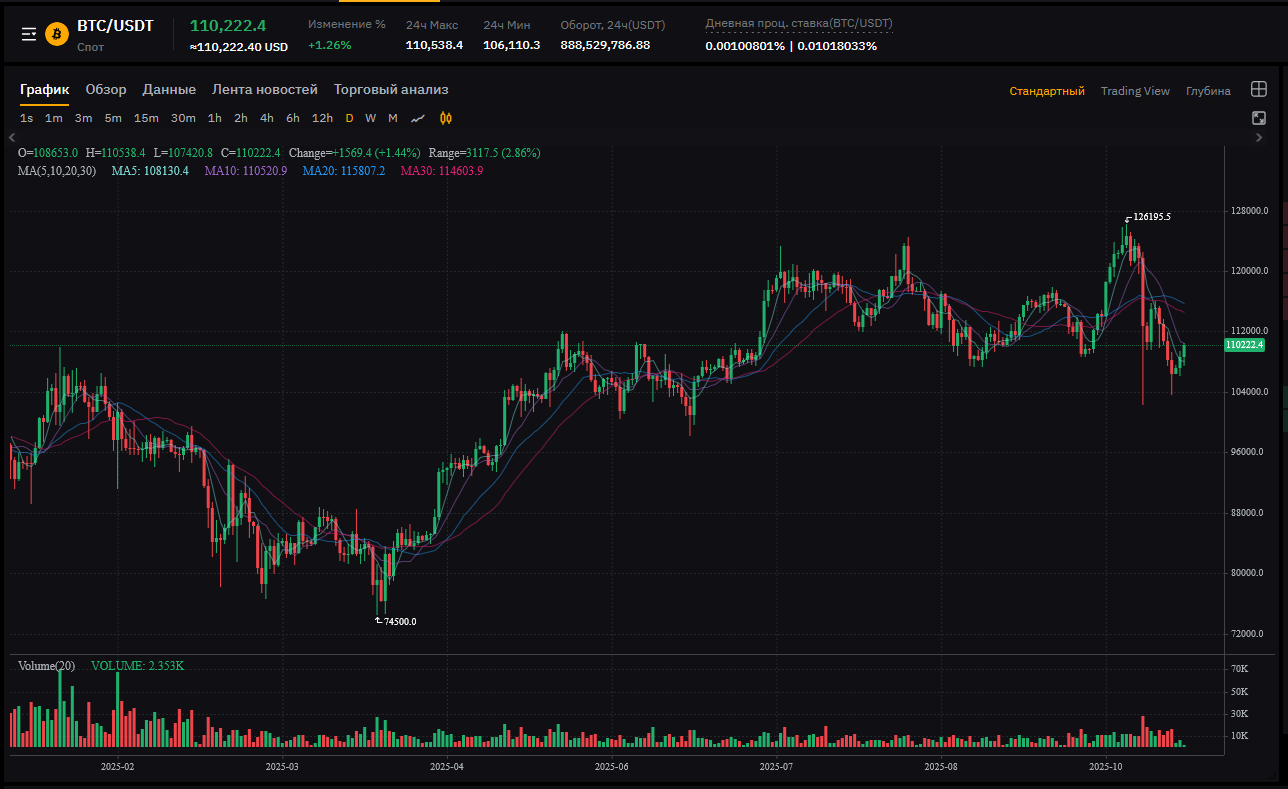This screenshot has width=1288, height=789.
Task: Open the Обзор tab
Action: tap(106, 90)
